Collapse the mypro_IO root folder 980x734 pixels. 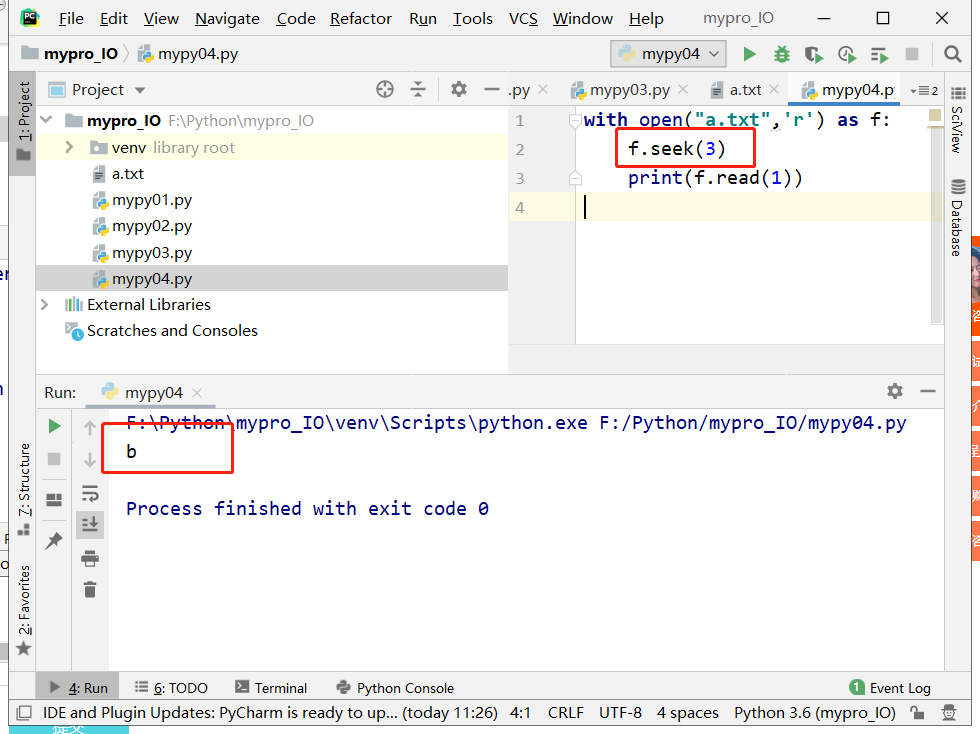point(47,119)
